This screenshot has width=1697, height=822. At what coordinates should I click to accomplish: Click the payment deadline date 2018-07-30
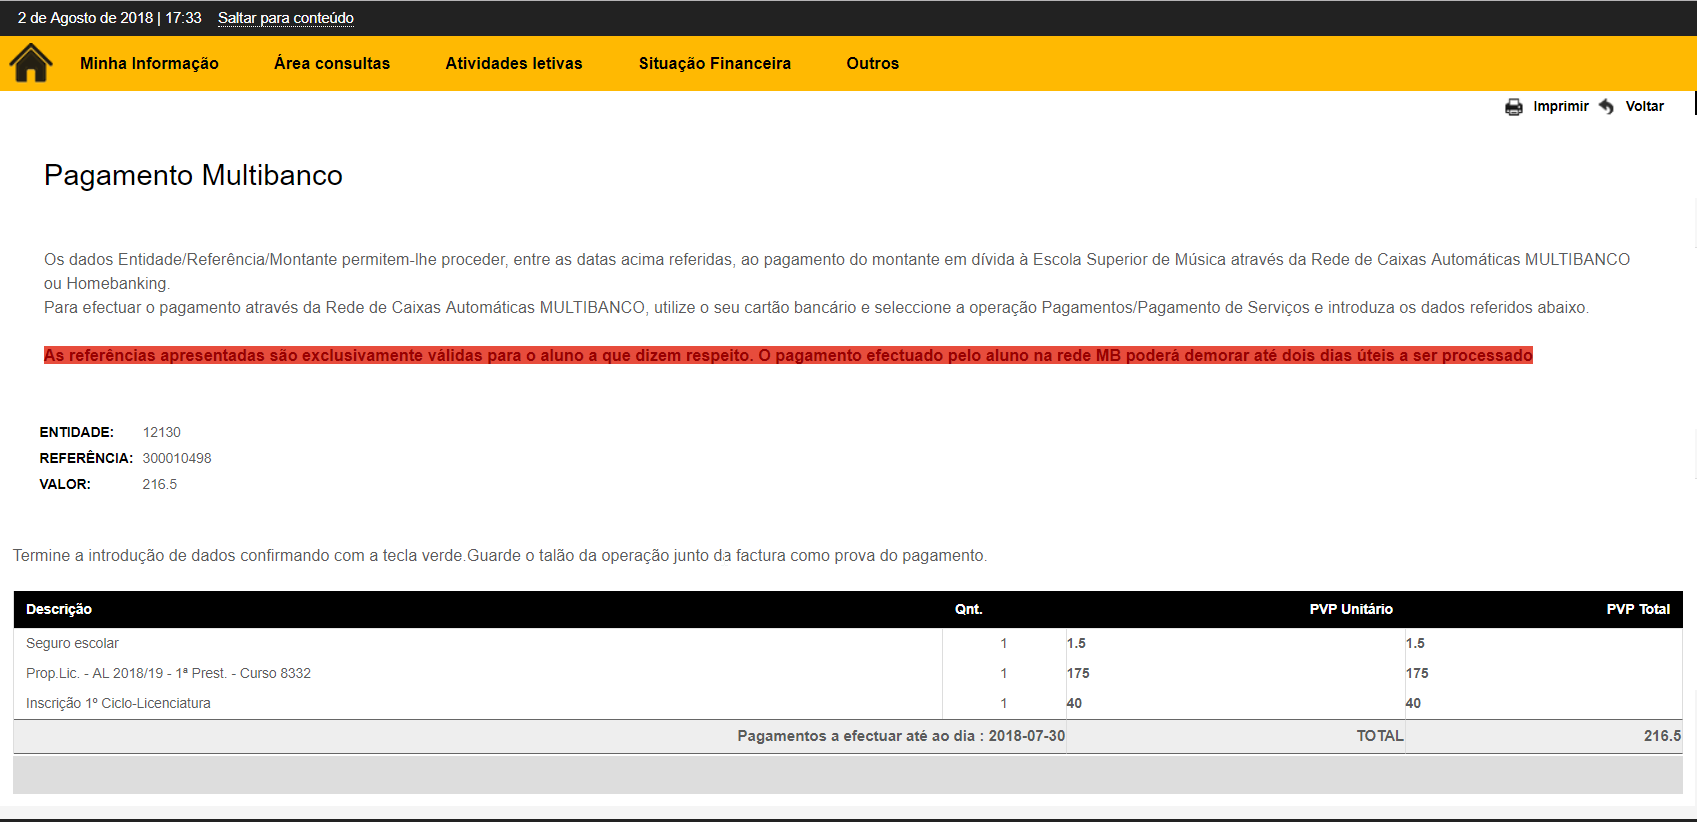tap(1027, 736)
